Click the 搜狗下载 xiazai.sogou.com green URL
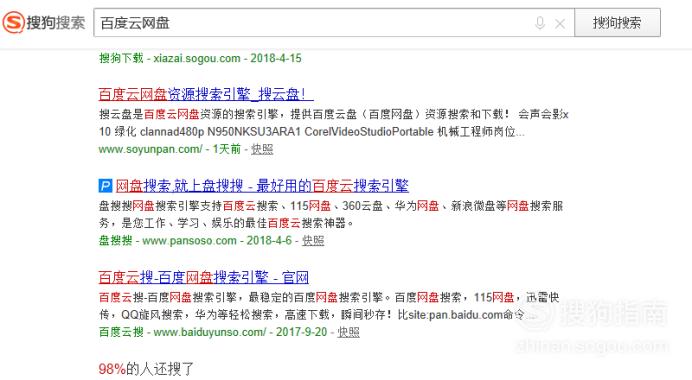The height and width of the screenshot is (380, 692). click(x=200, y=58)
